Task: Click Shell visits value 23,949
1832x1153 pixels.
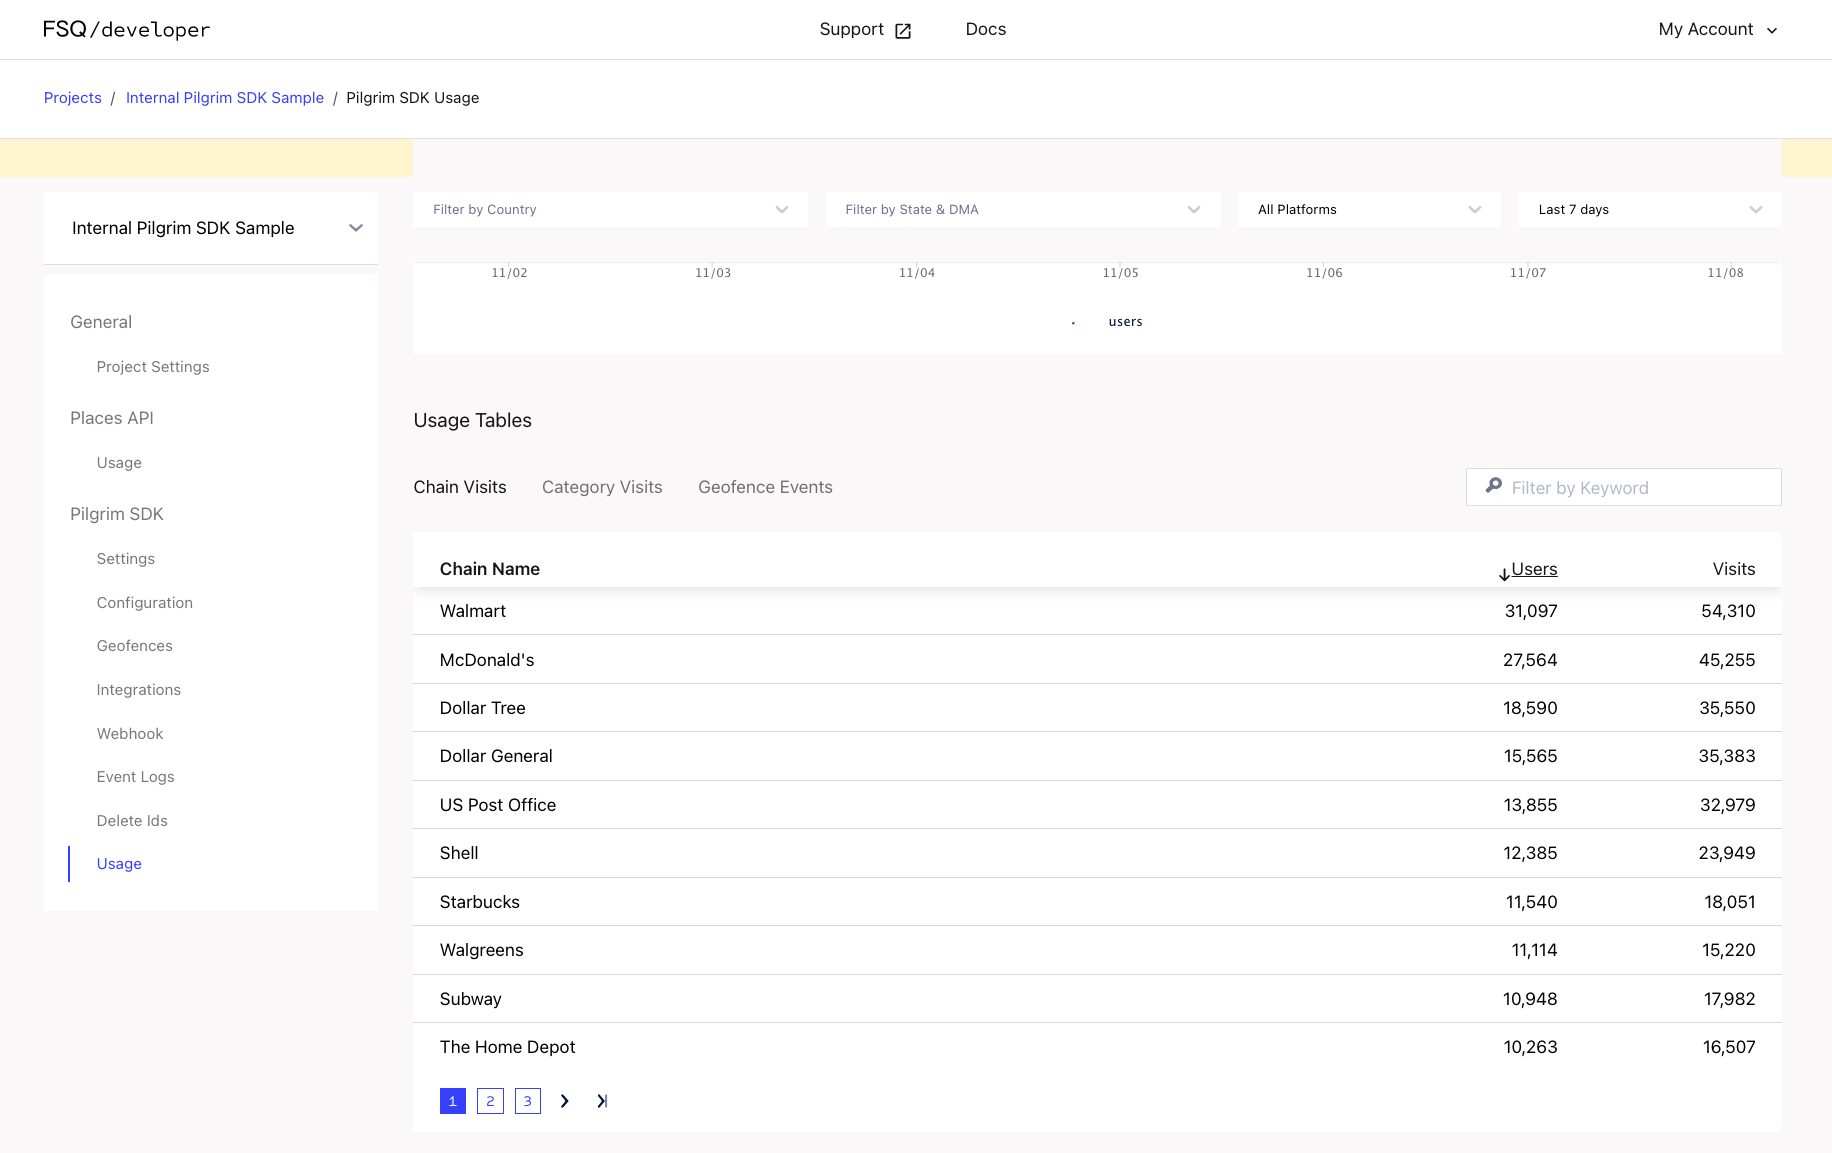Action: pyautogui.click(x=1727, y=853)
